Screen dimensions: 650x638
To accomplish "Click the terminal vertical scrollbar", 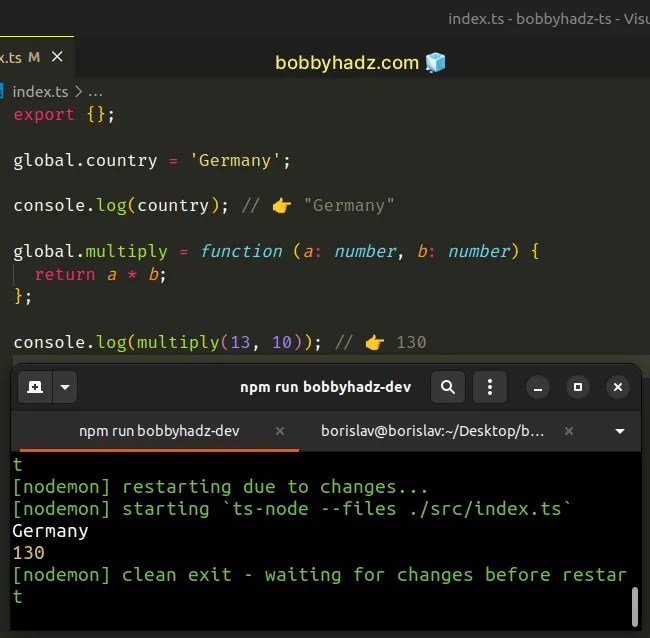I will (x=634, y=606).
